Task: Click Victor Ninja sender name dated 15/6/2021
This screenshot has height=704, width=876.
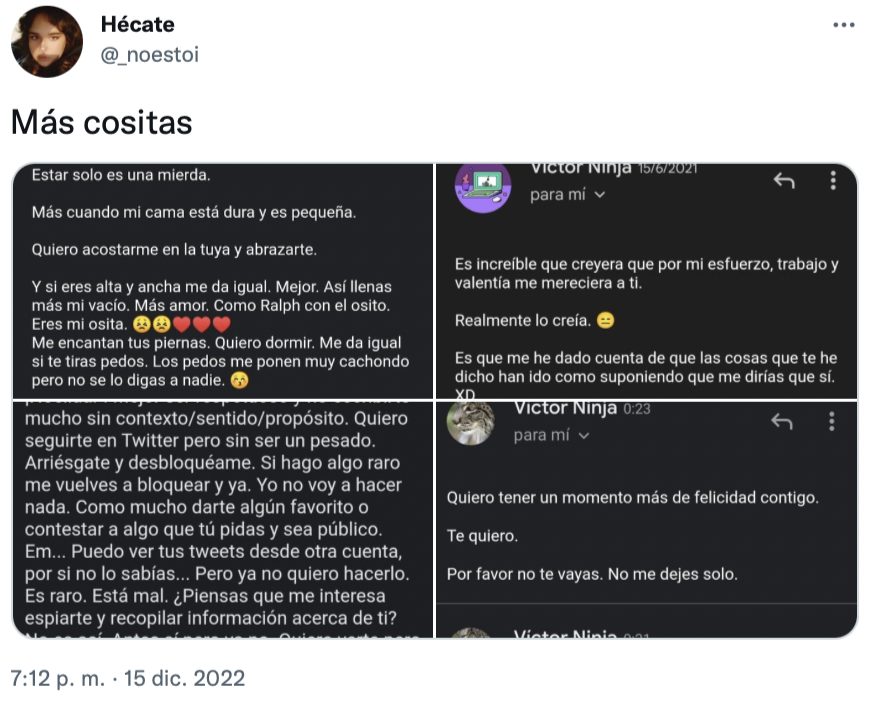Action: (x=580, y=168)
